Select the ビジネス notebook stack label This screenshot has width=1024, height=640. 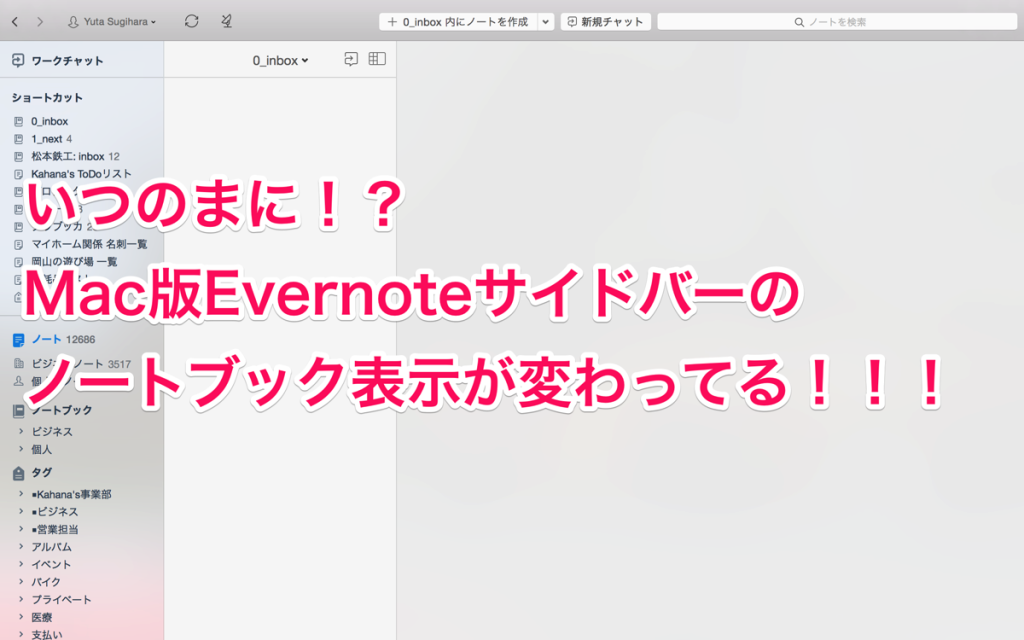pos(52,432)
